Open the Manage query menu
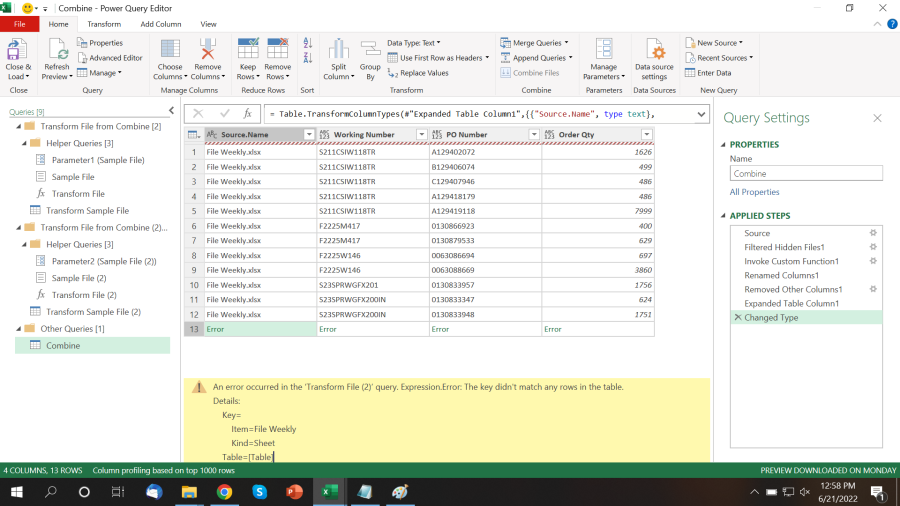Image resolution: width=900 pixels, height=506 pixels. [99, 73]
